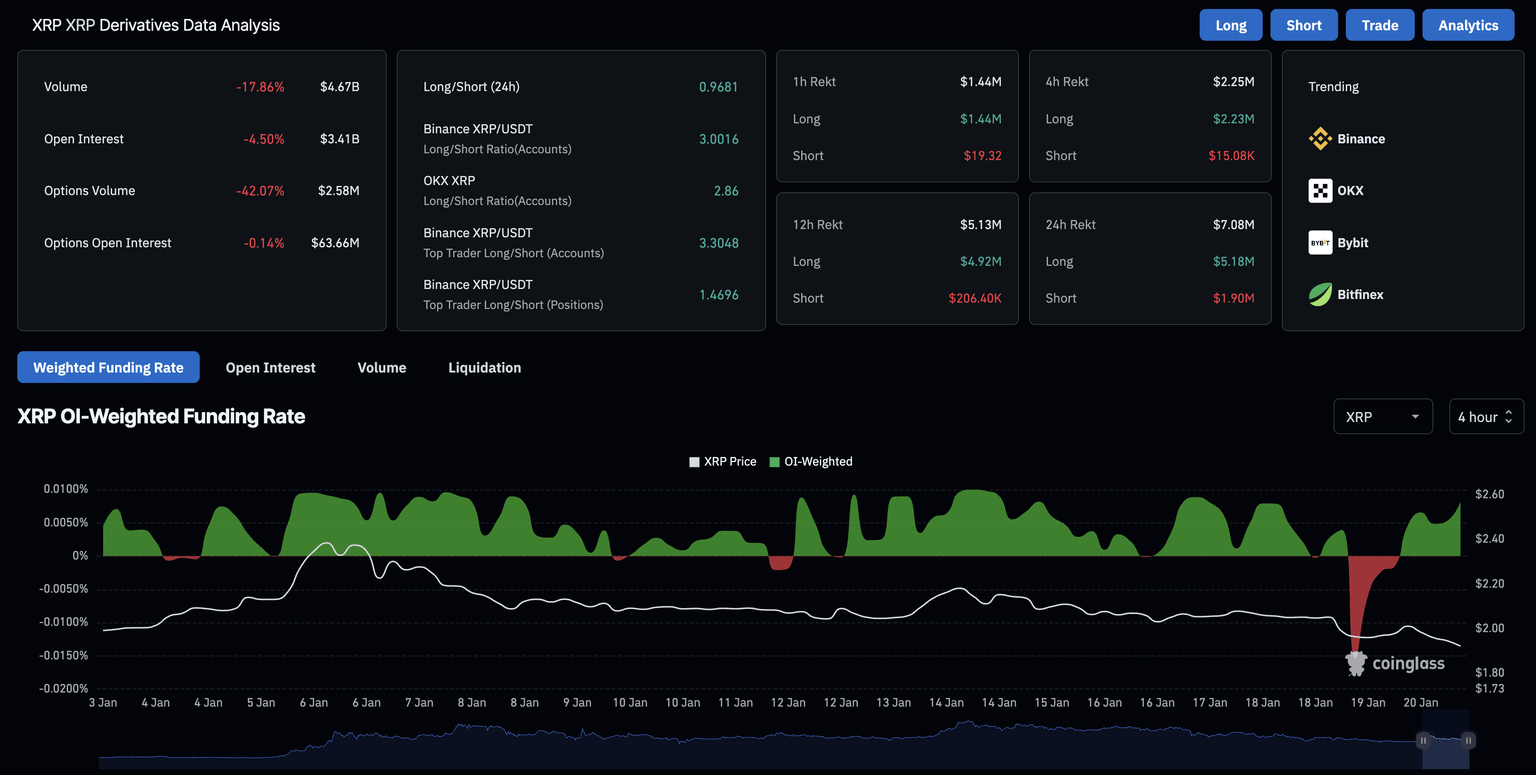The image size is (1536, 775).
Task: Open the XRP coin dropdown
Action: click(1382, 417)
